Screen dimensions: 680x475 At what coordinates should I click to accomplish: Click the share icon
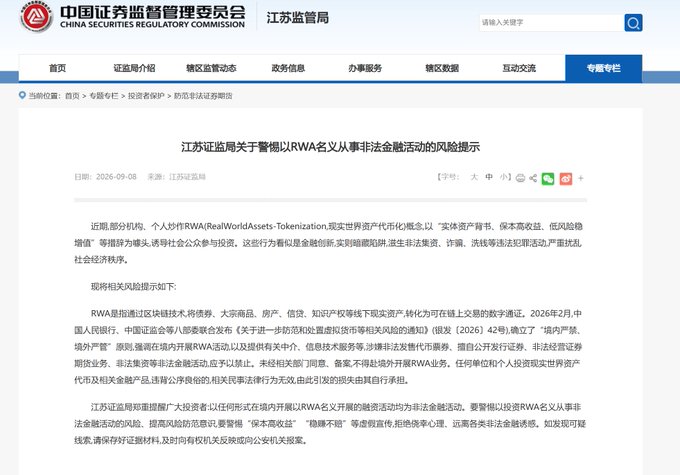point(533,178)
